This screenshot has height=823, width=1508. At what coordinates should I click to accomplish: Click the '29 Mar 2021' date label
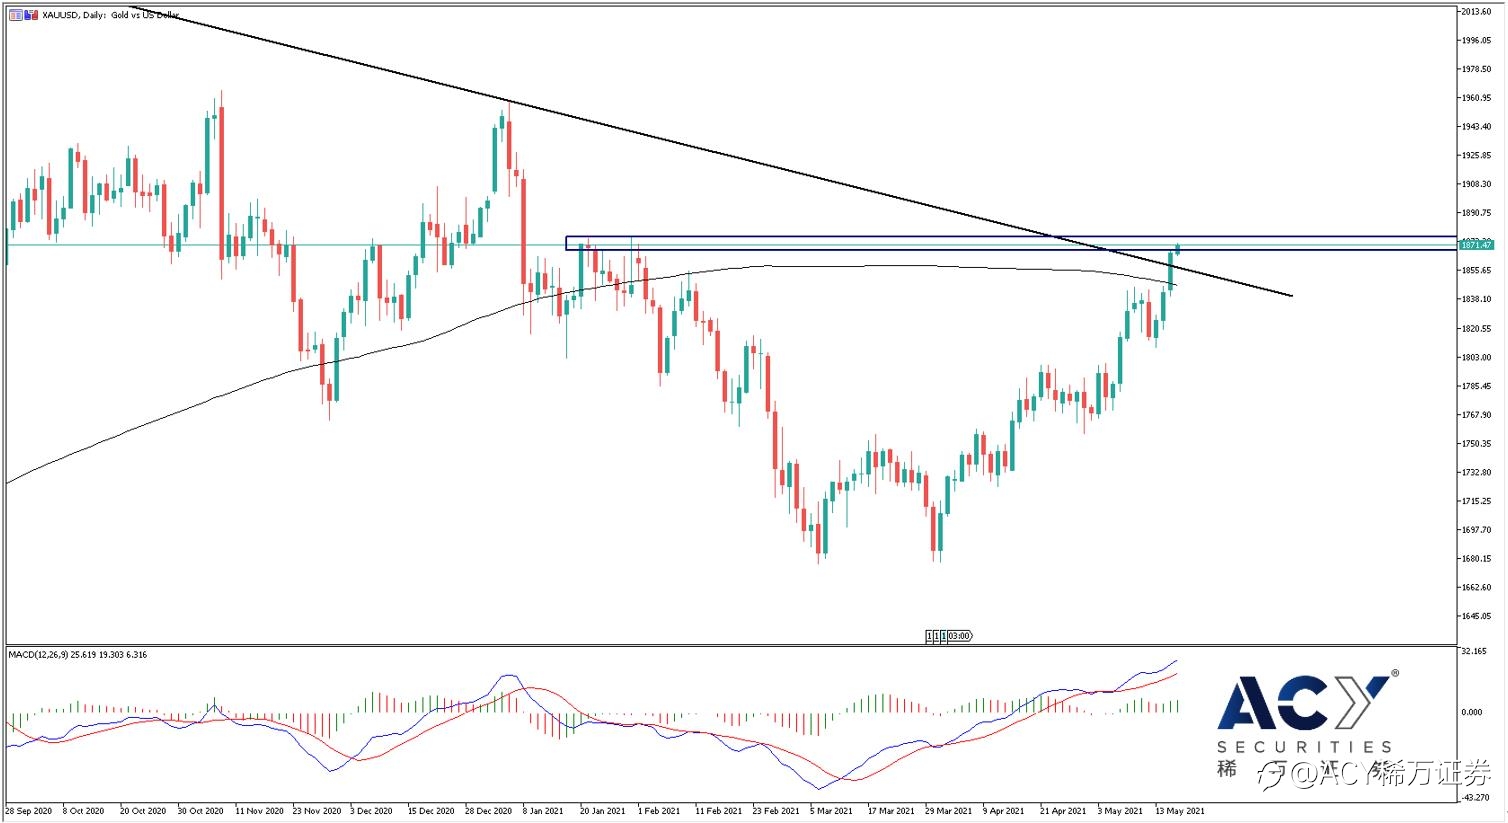tap(949, 811)
